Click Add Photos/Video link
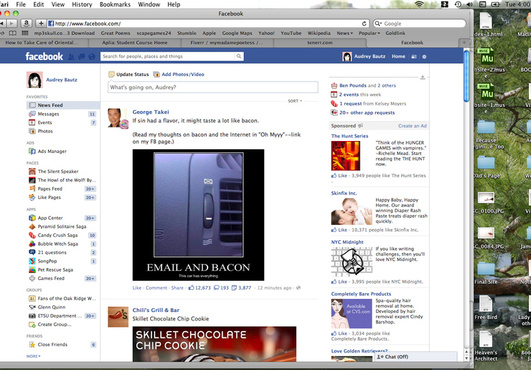Image resolution: width=531 pixels, height=370 pixels. (x=179, y=74)
